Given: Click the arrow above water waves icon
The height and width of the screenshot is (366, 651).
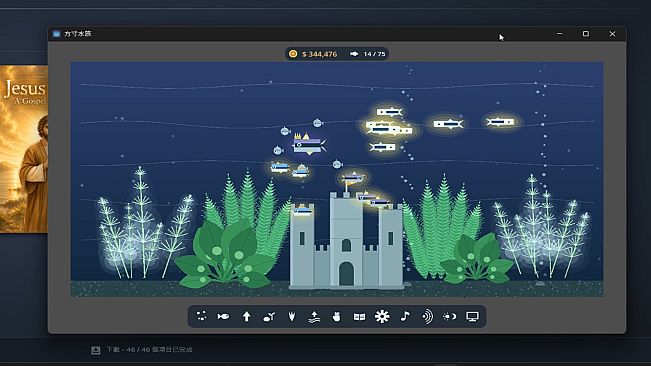Looking at the screenshot, I should point(314,317).
